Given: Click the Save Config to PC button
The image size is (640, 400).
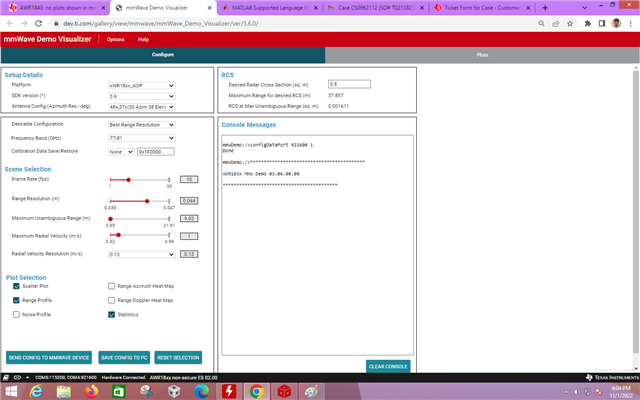Looking at the screenshot, I should (x=124, y=358).
